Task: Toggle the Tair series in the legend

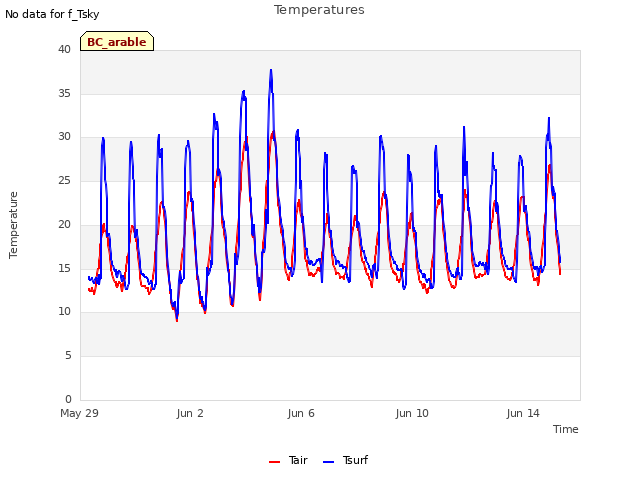Action: (288, 460)
